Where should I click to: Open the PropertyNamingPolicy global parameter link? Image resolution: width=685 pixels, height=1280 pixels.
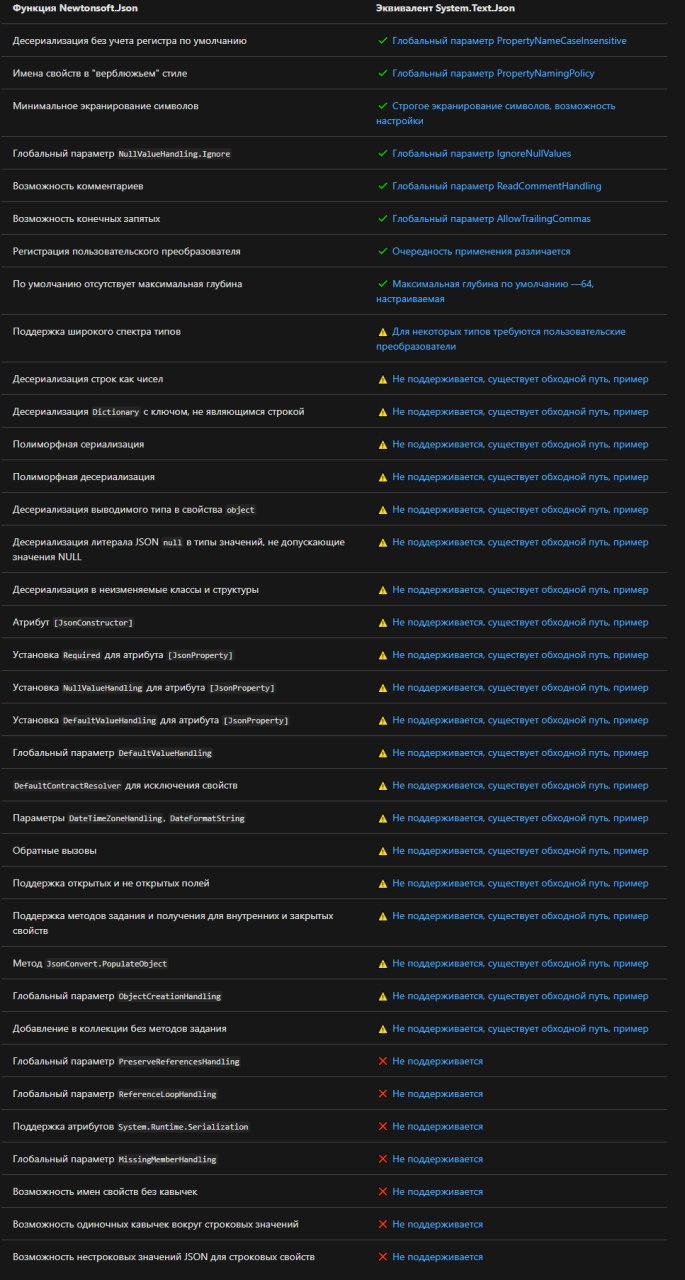(493, 74)
